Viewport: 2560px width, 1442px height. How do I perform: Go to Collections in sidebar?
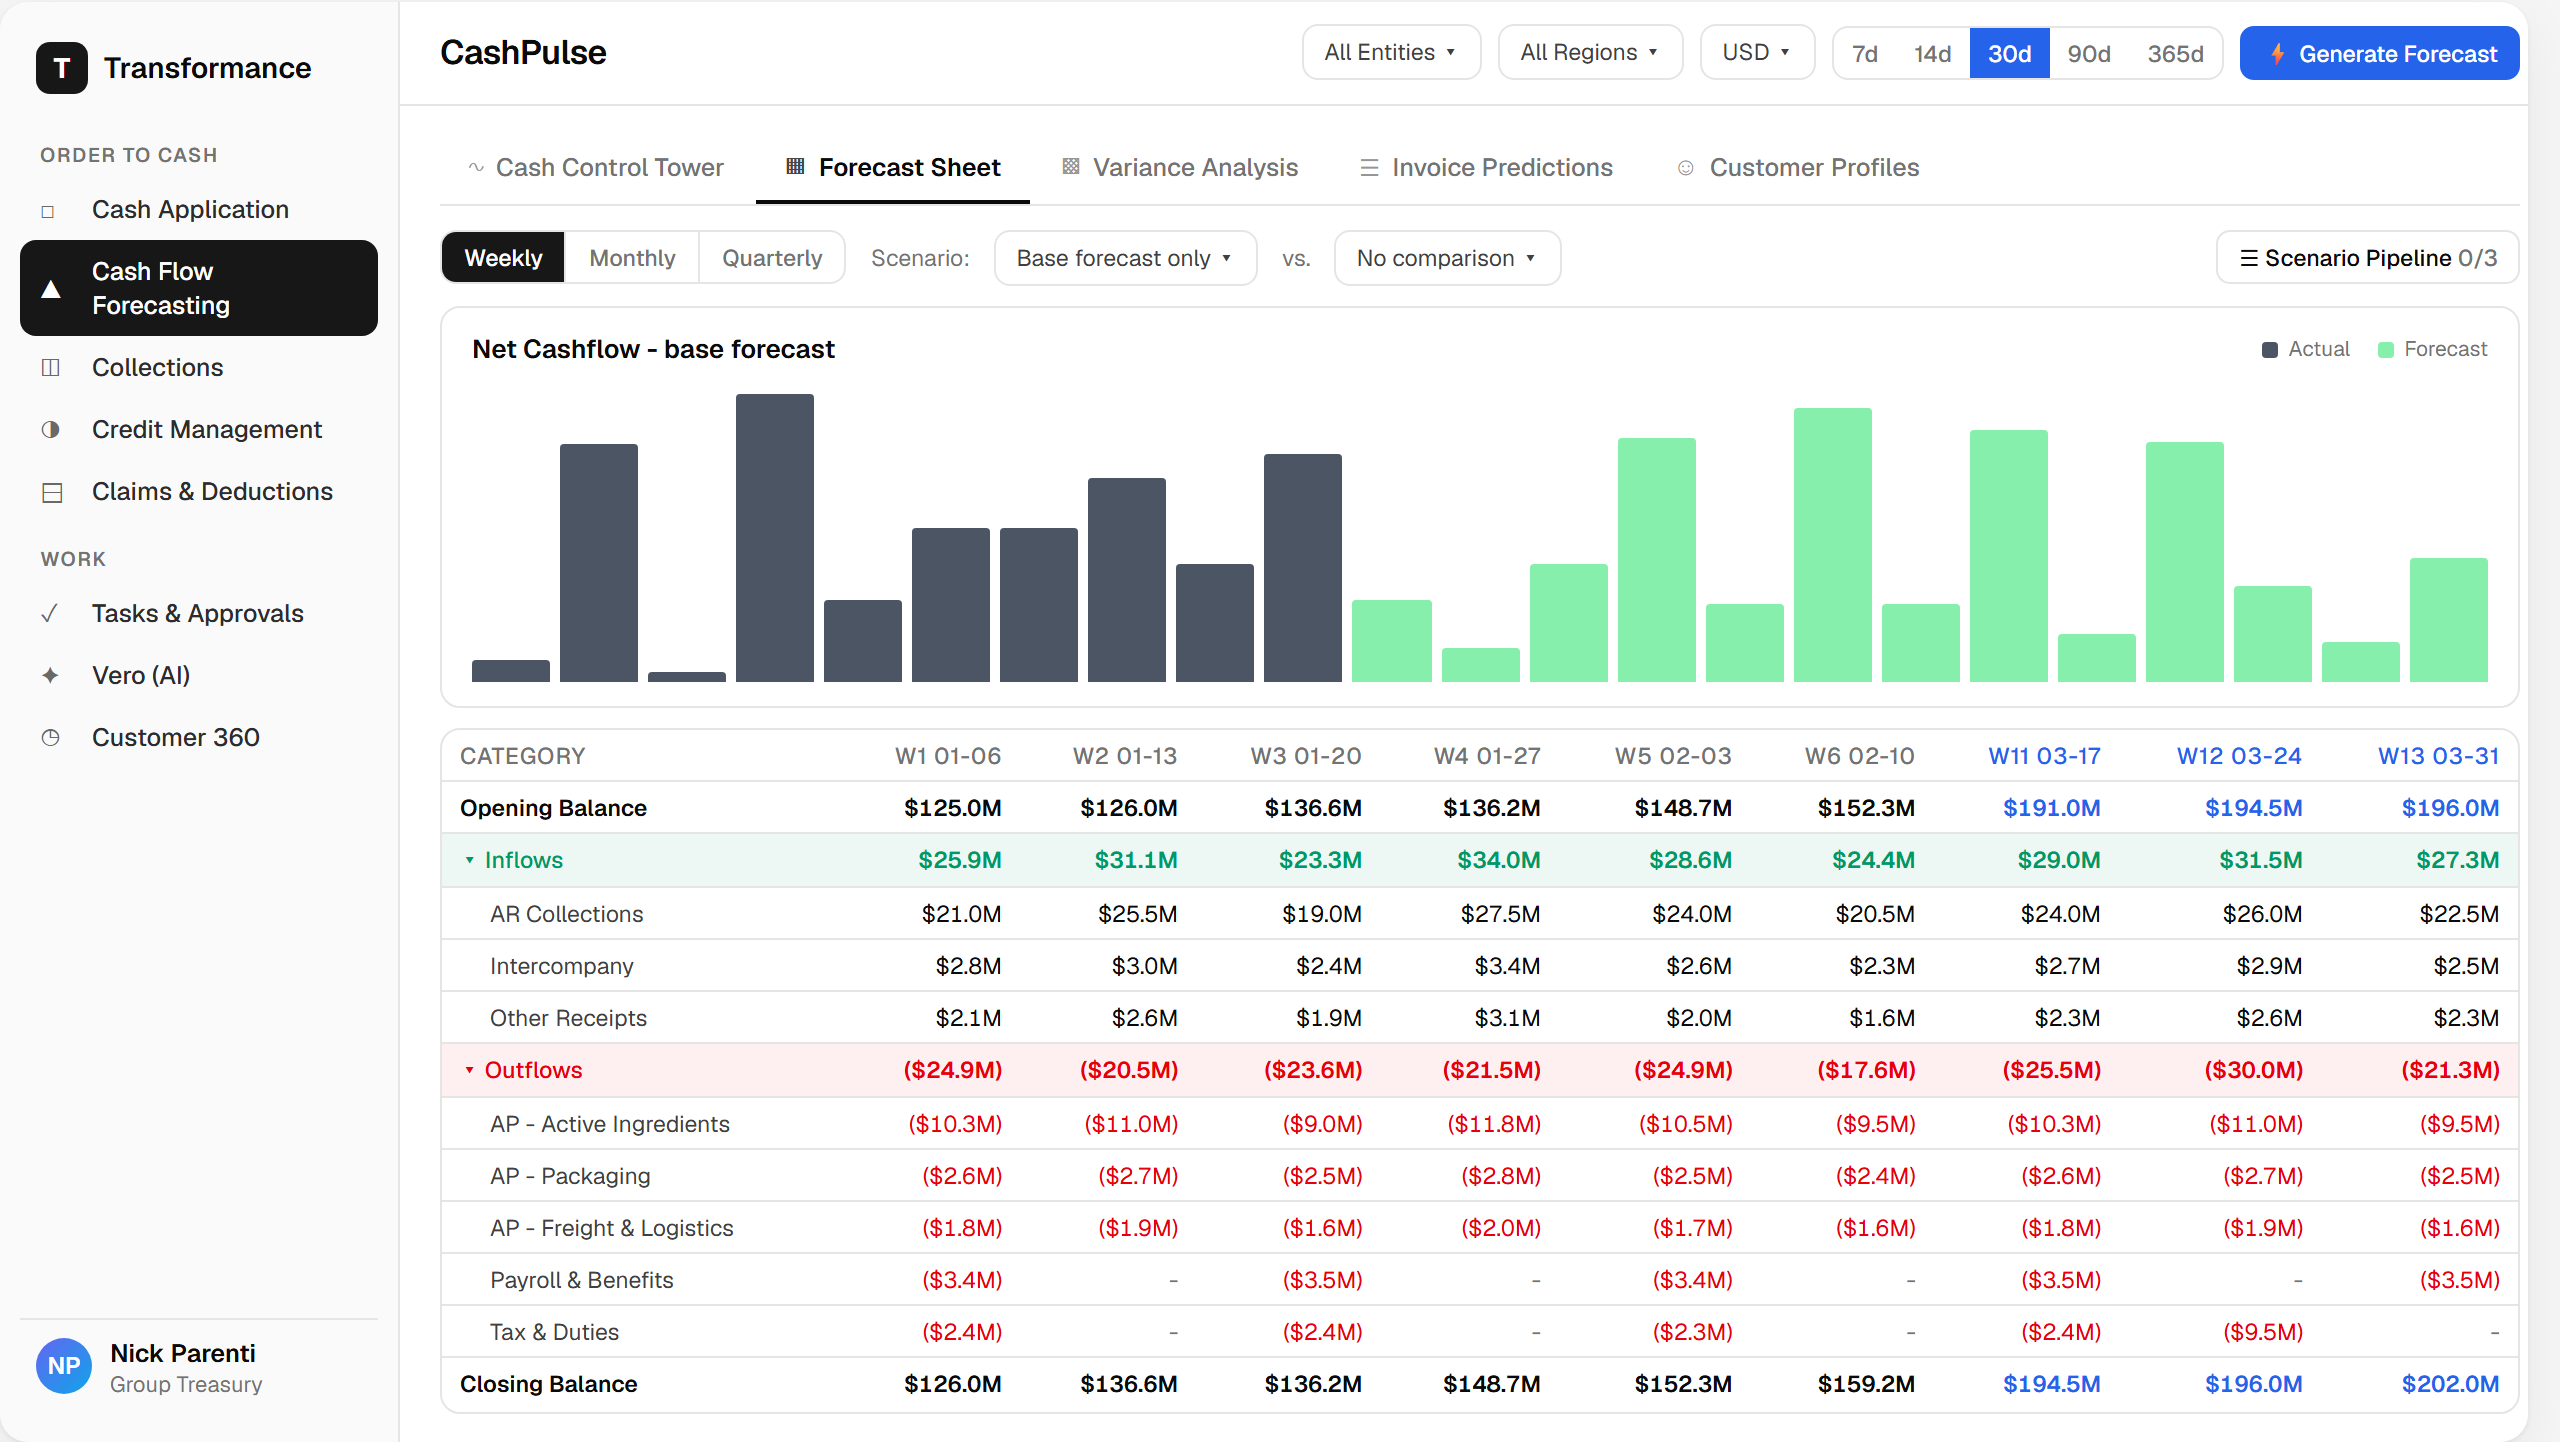coord(199,368)
